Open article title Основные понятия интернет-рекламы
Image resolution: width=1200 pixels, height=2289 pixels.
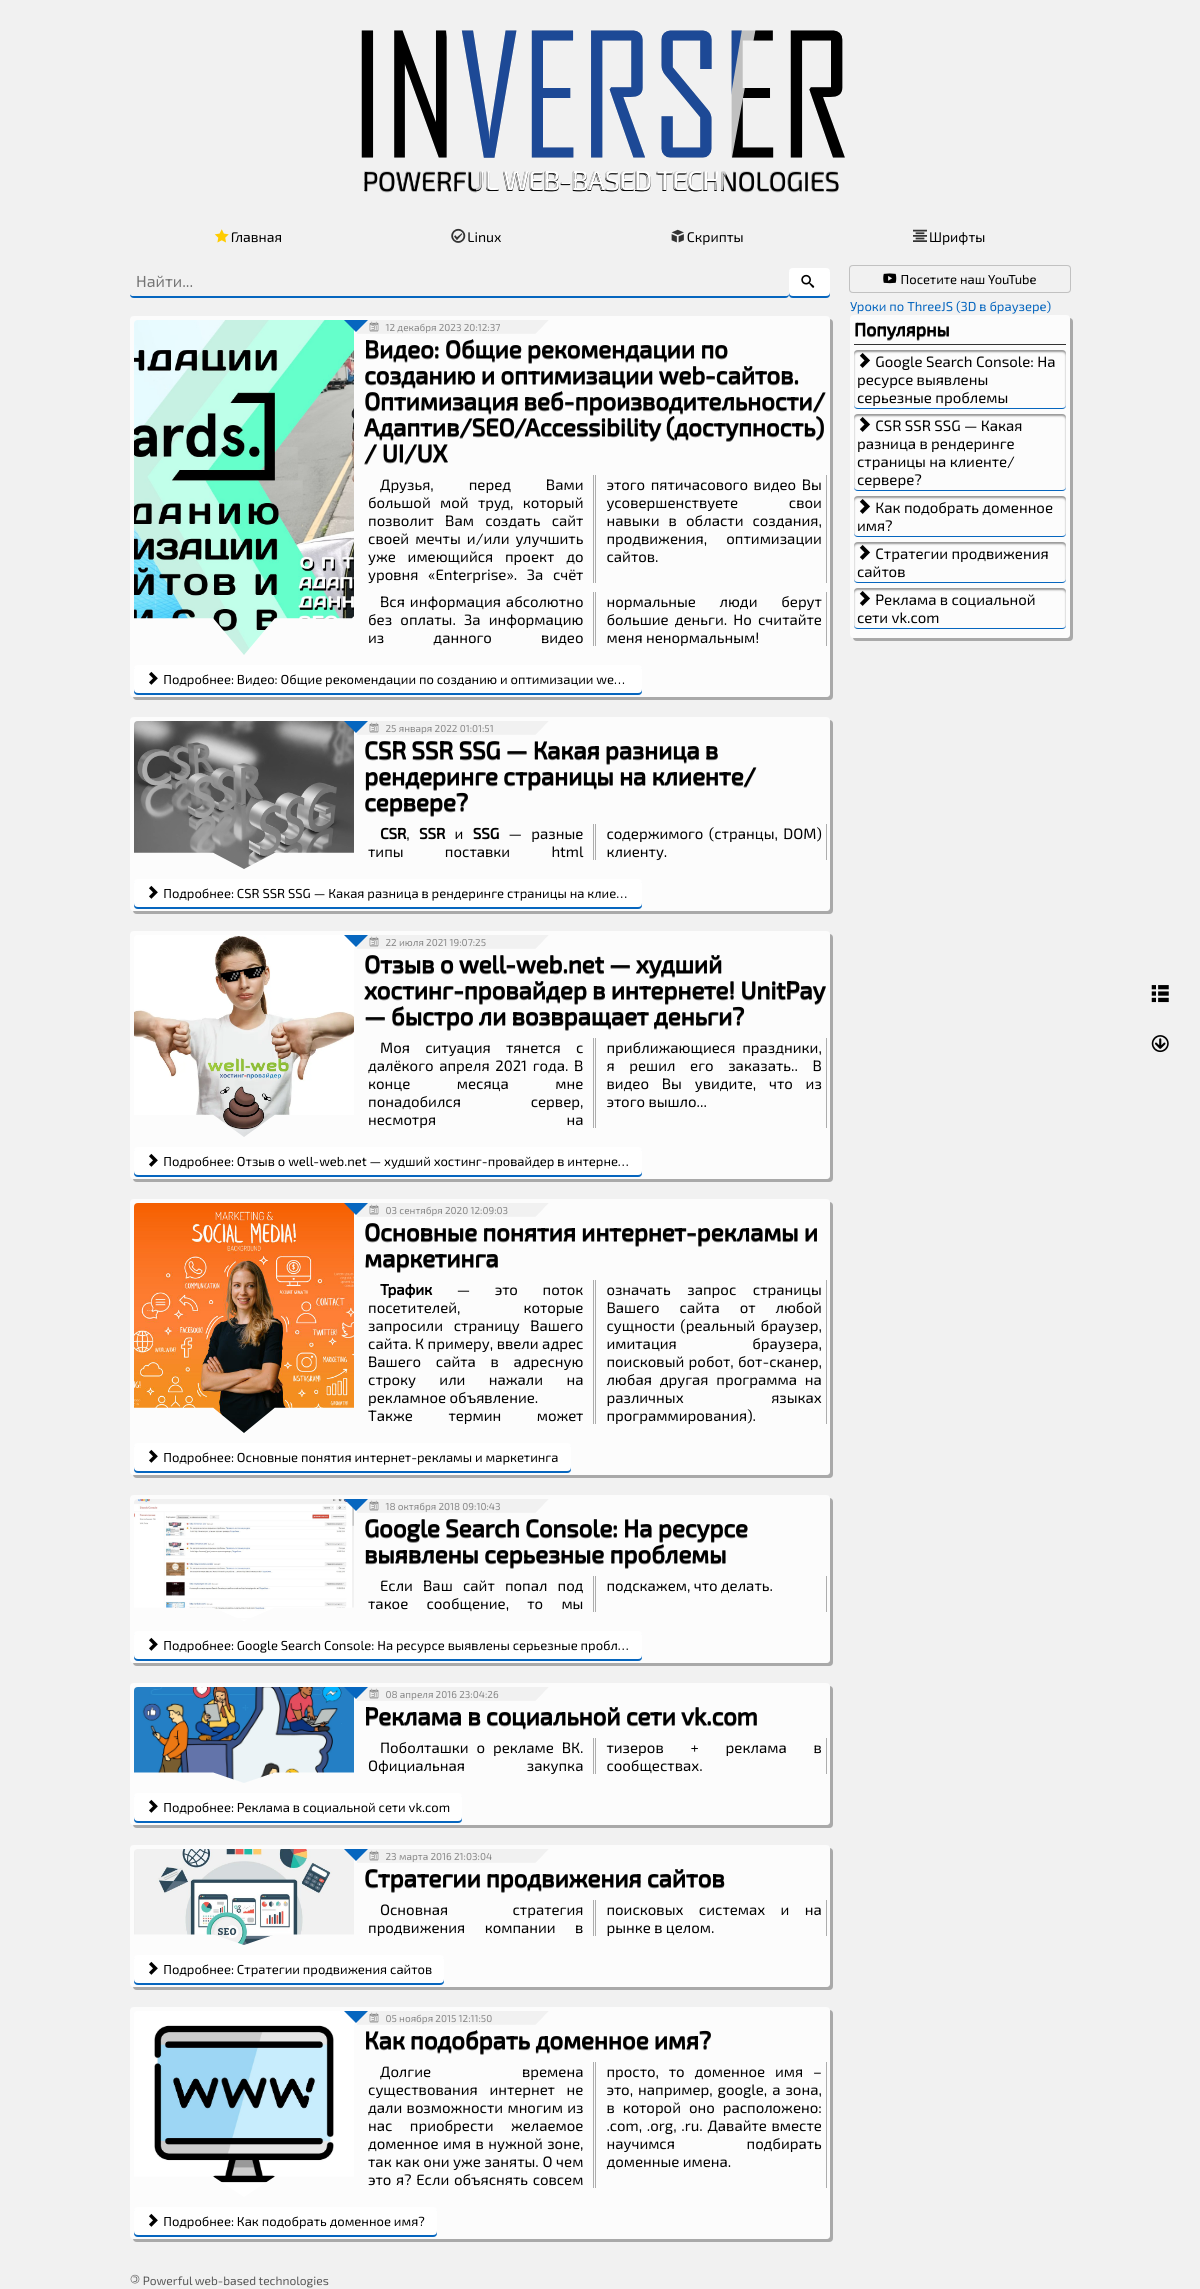click(591, 1246)
